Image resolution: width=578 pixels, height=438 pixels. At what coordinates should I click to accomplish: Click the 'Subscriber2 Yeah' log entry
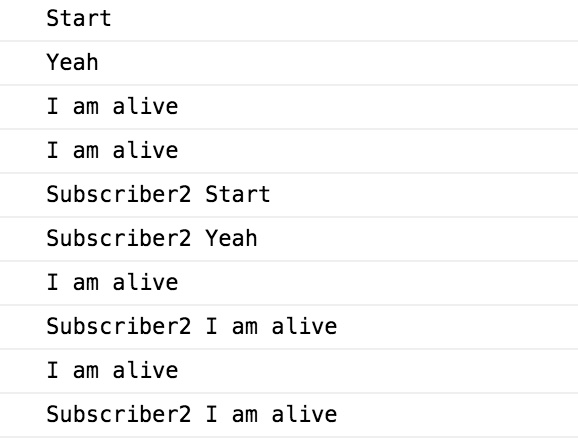pyautogui.click(x=289, y=239)
